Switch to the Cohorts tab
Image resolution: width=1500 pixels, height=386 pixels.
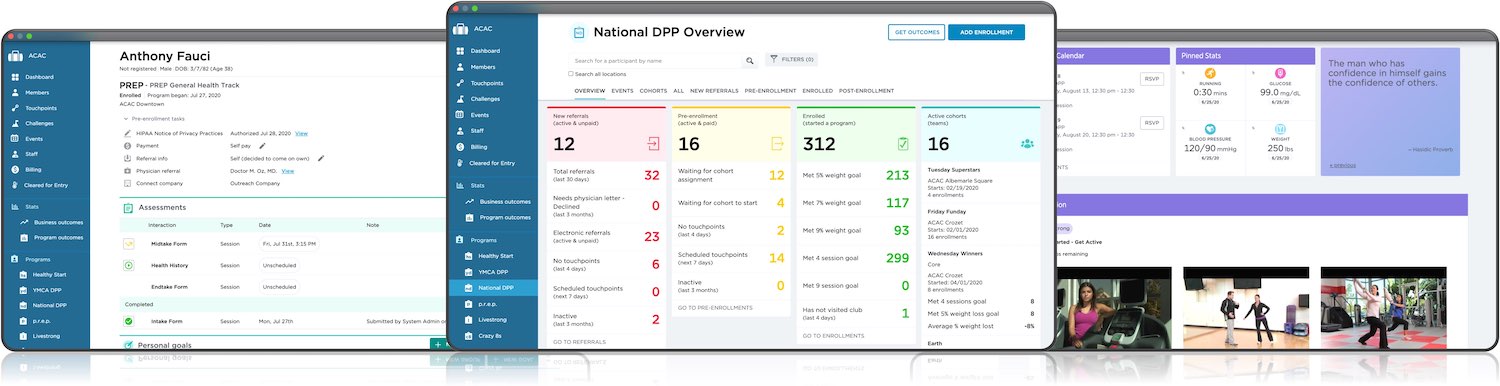tap(653, 91)
